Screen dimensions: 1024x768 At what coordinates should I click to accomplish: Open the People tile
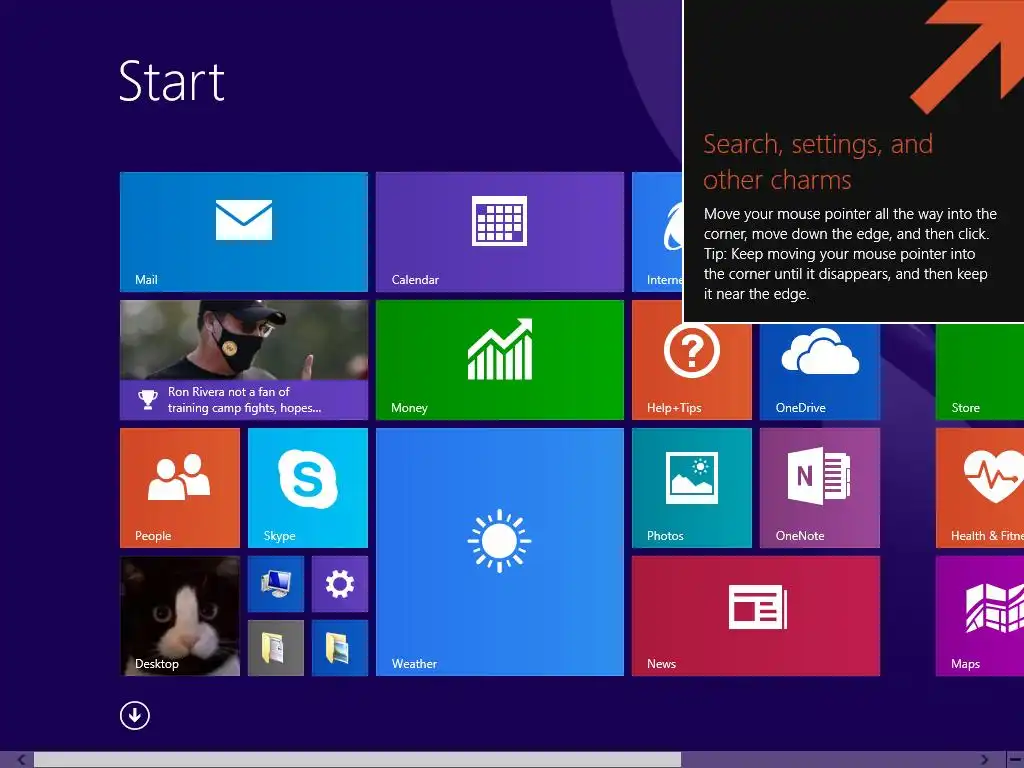(180, 488)
